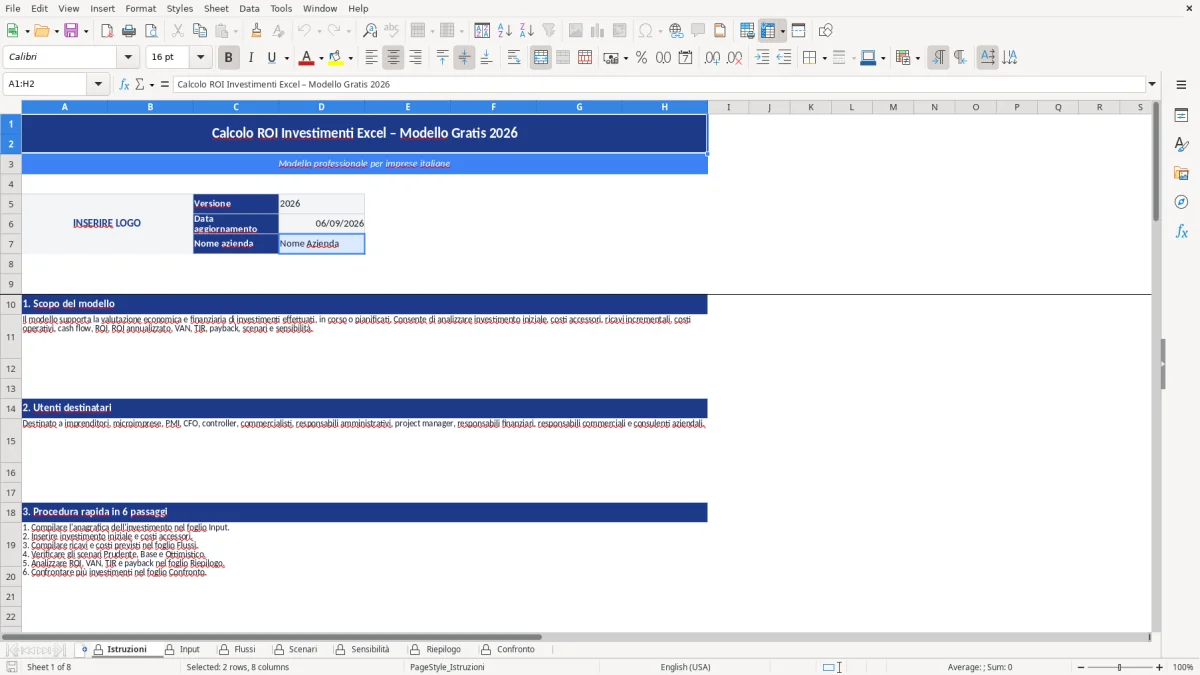Click the Insert Hyperlink icon
The image size is (1200, 675).
676,31
